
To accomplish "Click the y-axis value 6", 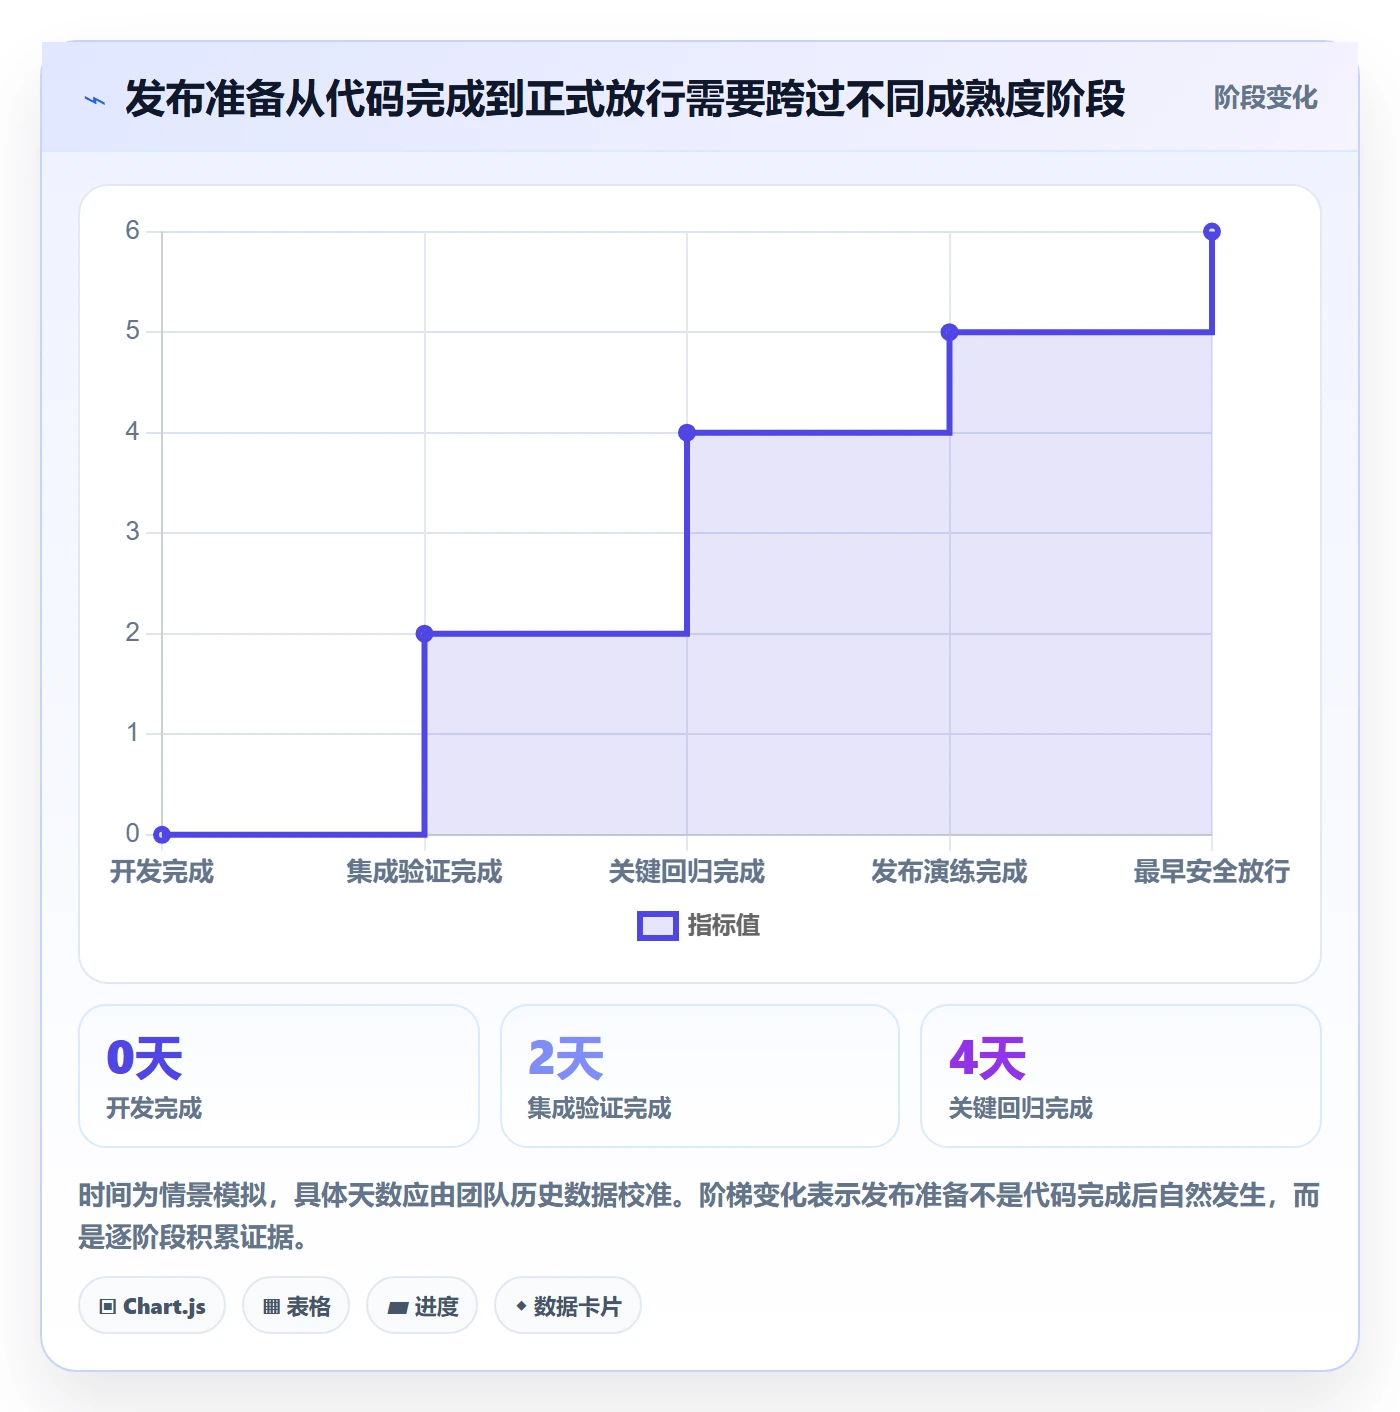I will click(x=132, y=231).
